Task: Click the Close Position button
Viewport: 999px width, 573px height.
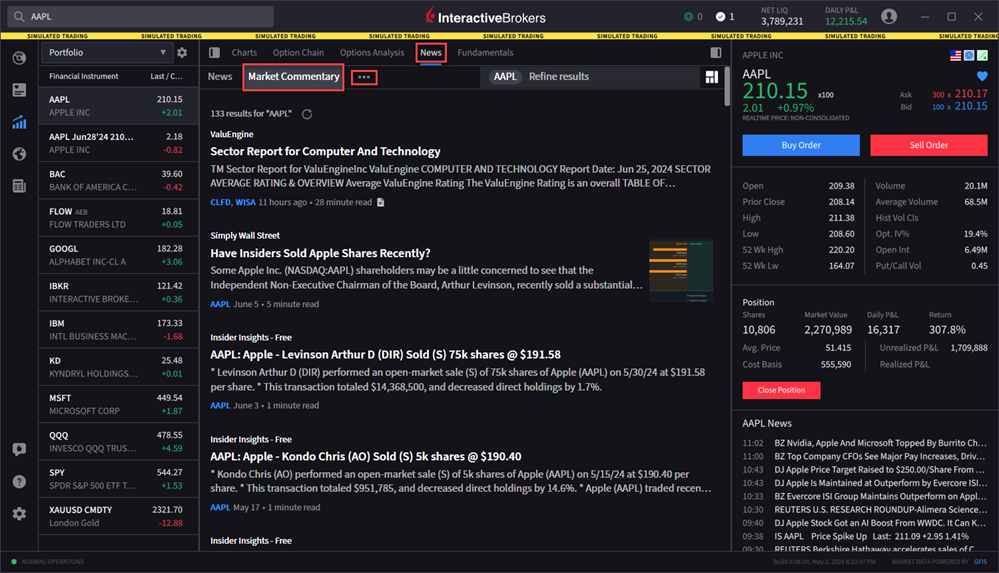Action: 781,390
